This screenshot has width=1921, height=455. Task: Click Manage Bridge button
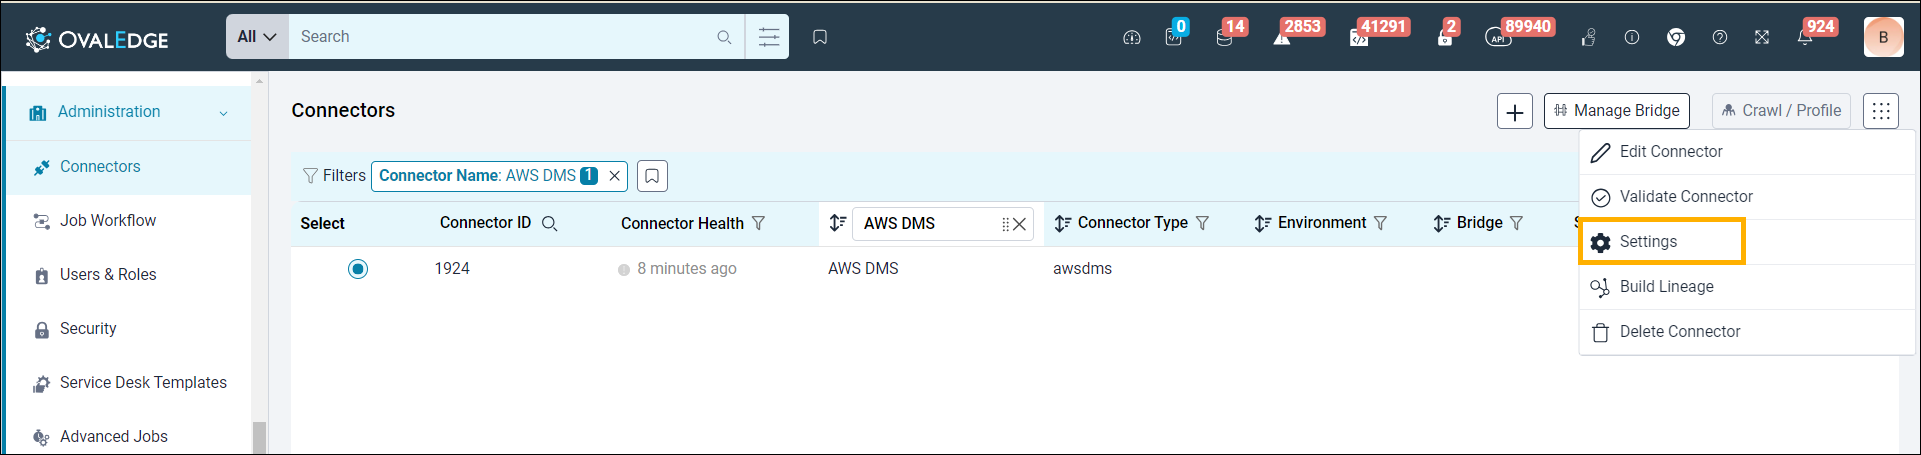click(1616, 111)
